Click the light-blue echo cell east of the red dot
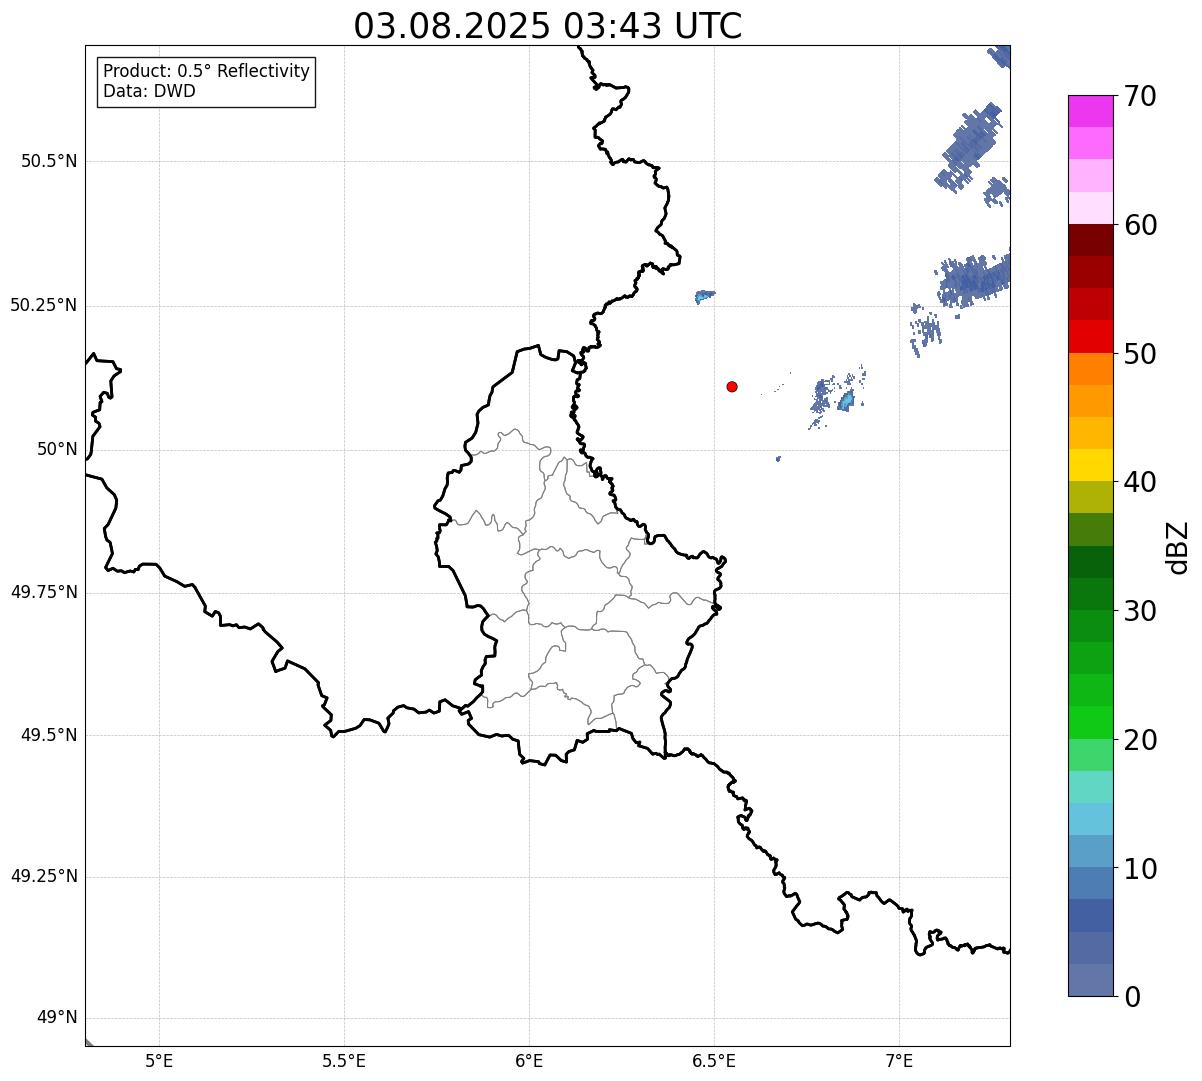 click(847, 401)
